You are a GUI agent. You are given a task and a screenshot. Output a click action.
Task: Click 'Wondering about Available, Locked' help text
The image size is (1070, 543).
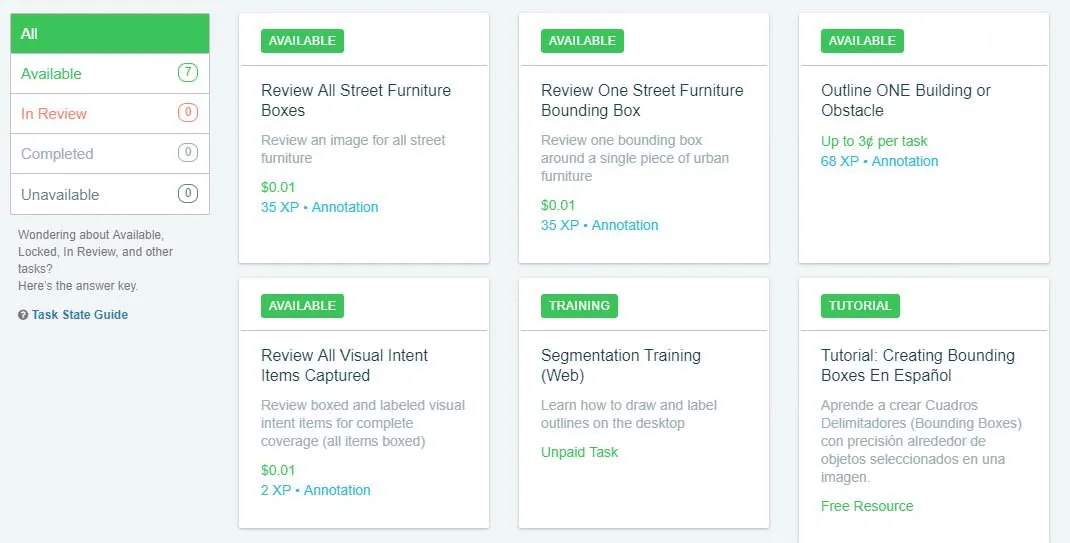[x=96, y=260]
